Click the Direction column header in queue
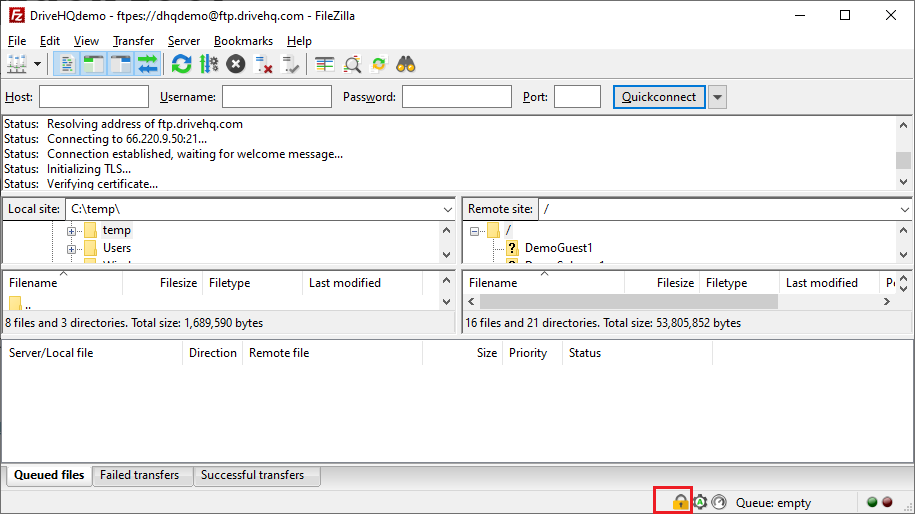 pos(212,353)
